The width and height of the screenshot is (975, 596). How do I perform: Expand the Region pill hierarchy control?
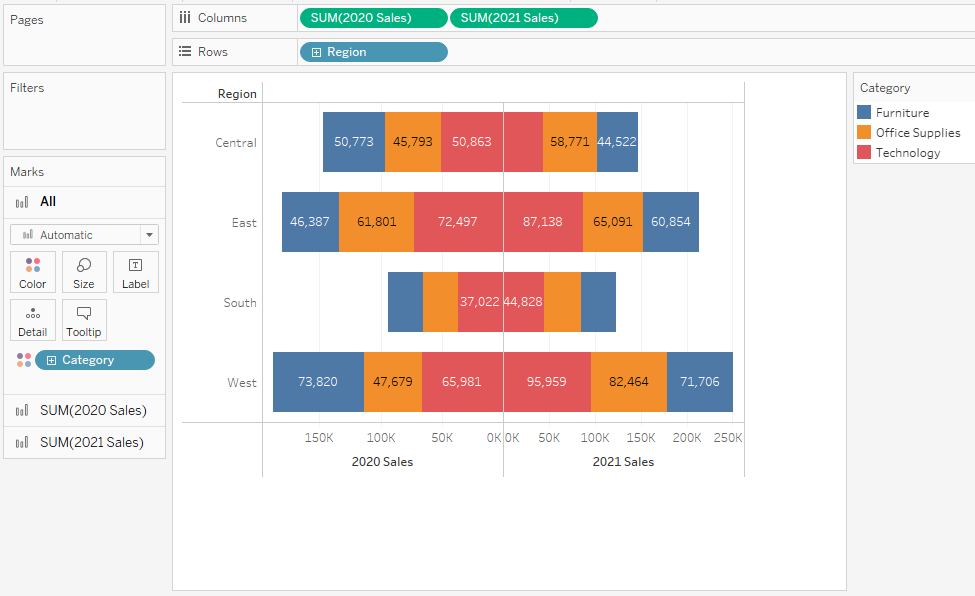pyautogui.click(x=316, y=51)
